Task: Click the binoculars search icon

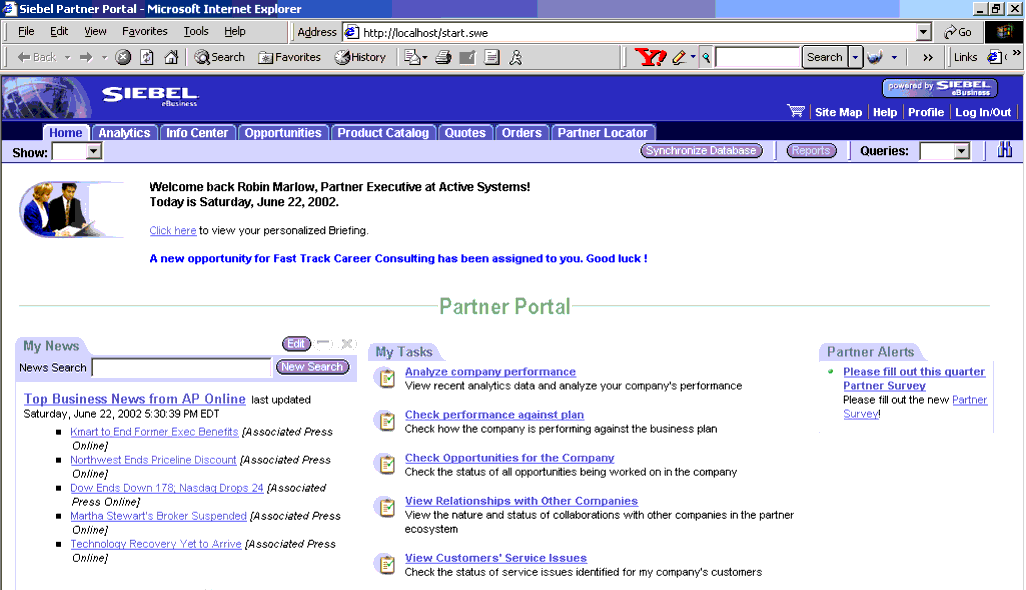Action: tap(1004, 150)
